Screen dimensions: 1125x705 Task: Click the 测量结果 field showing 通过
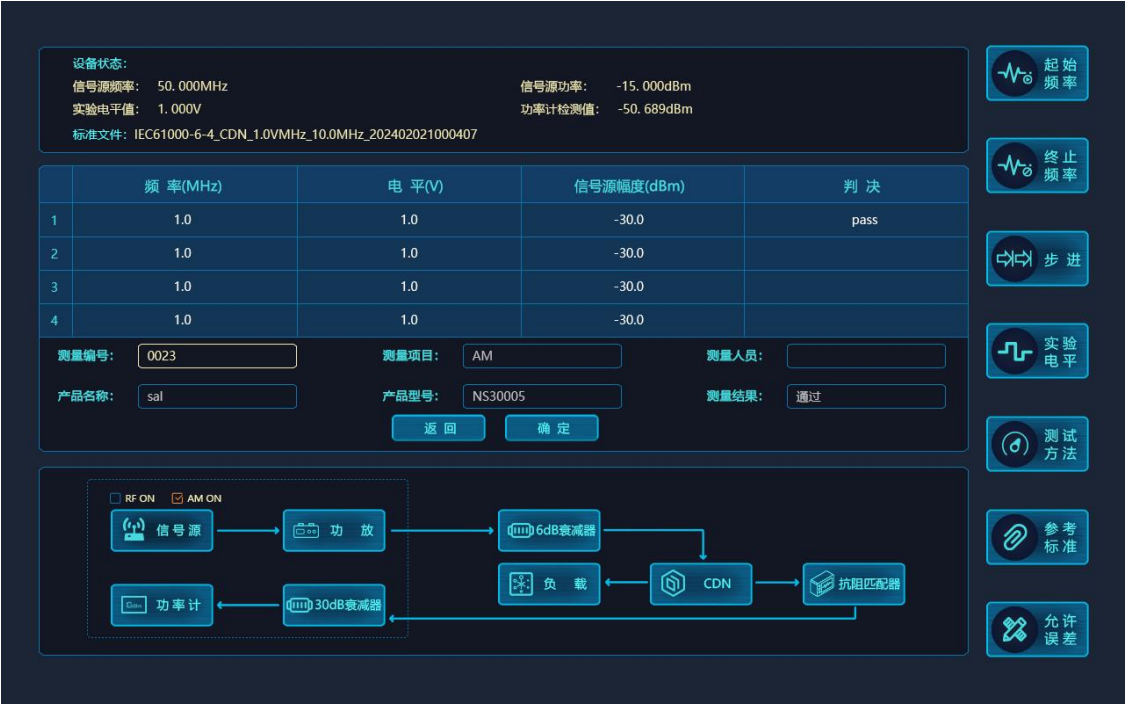point(865,397)
